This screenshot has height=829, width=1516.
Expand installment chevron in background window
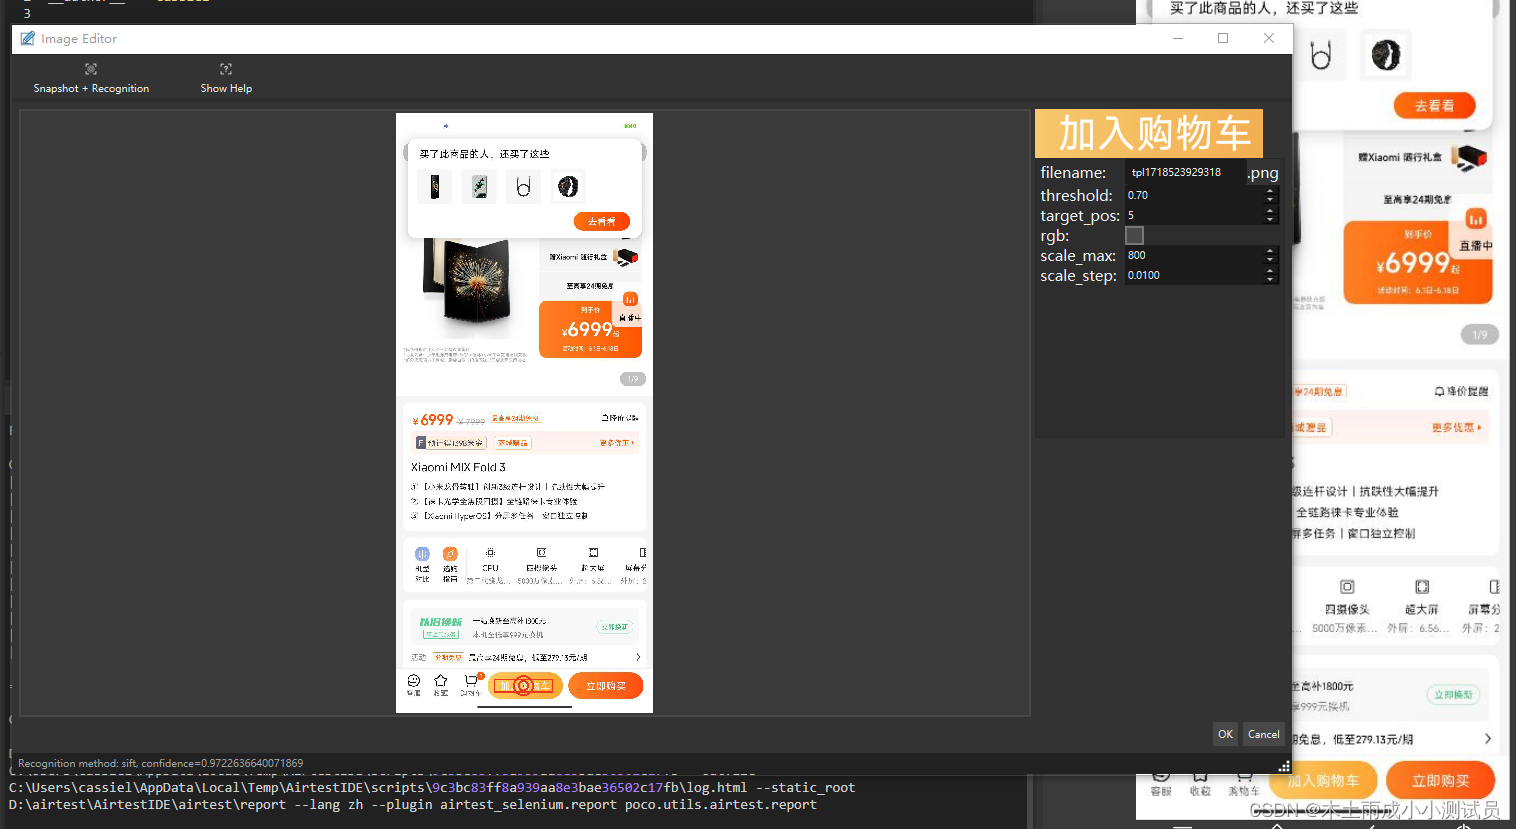coord(1487,739)
